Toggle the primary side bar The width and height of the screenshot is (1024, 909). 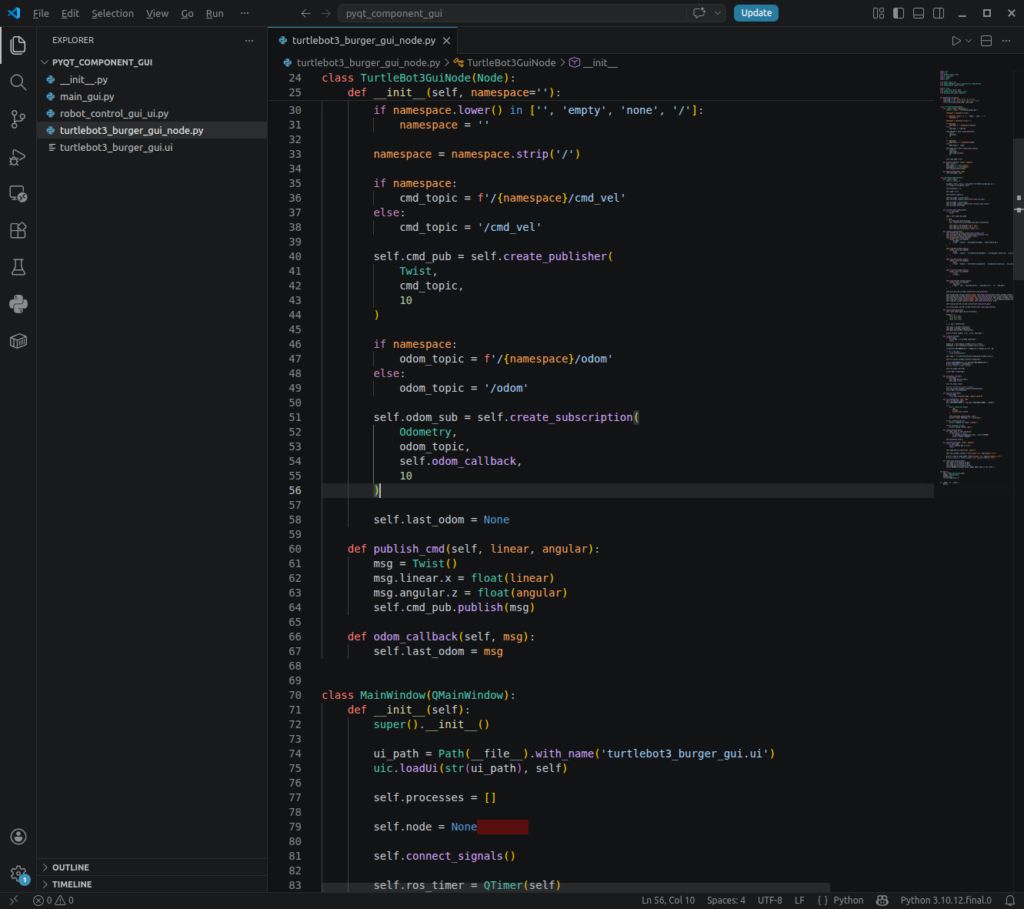[x=899, y=13]
